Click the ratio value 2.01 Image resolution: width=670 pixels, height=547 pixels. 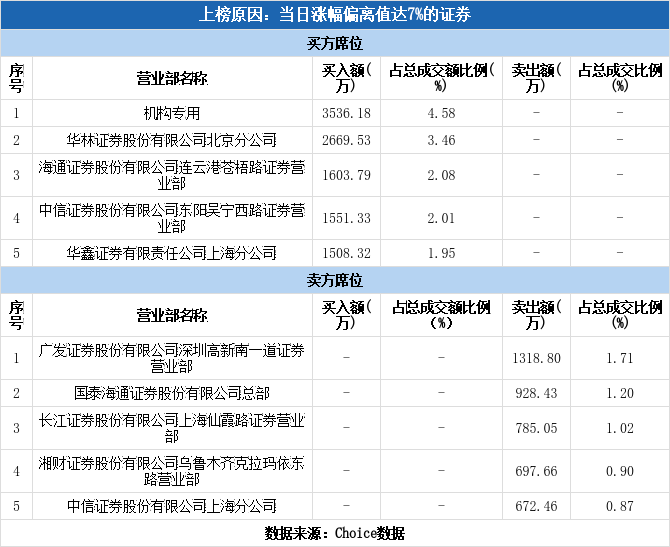(441, 218)
